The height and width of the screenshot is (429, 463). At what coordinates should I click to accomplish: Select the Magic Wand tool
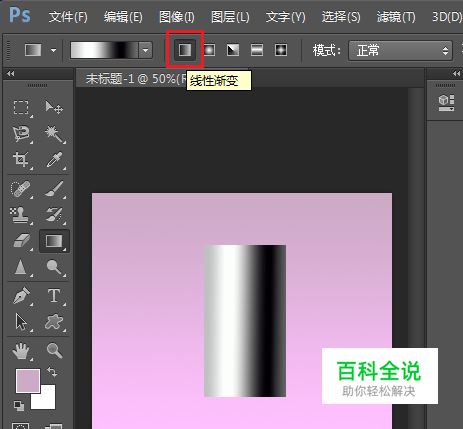54,133
